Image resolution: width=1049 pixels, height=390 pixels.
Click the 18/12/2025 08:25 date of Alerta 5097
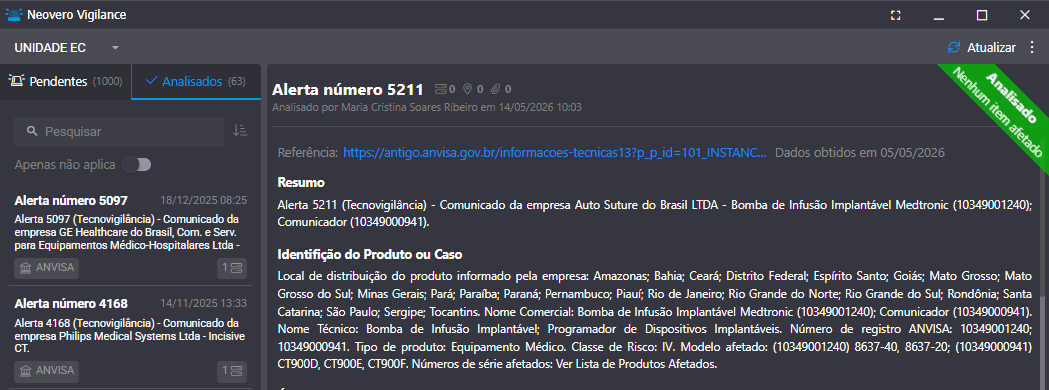pyautogui.click(x=203, y=200)
